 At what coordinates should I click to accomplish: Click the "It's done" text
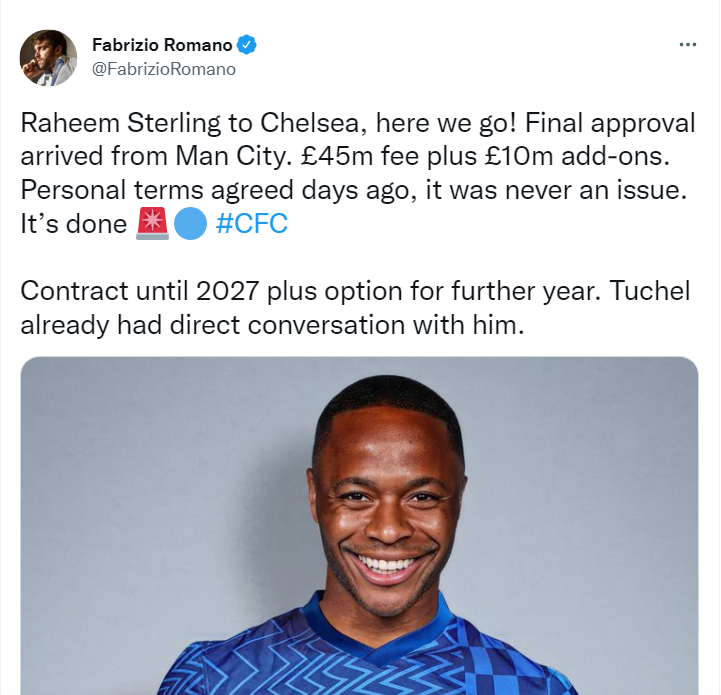[x=72, y=223]
